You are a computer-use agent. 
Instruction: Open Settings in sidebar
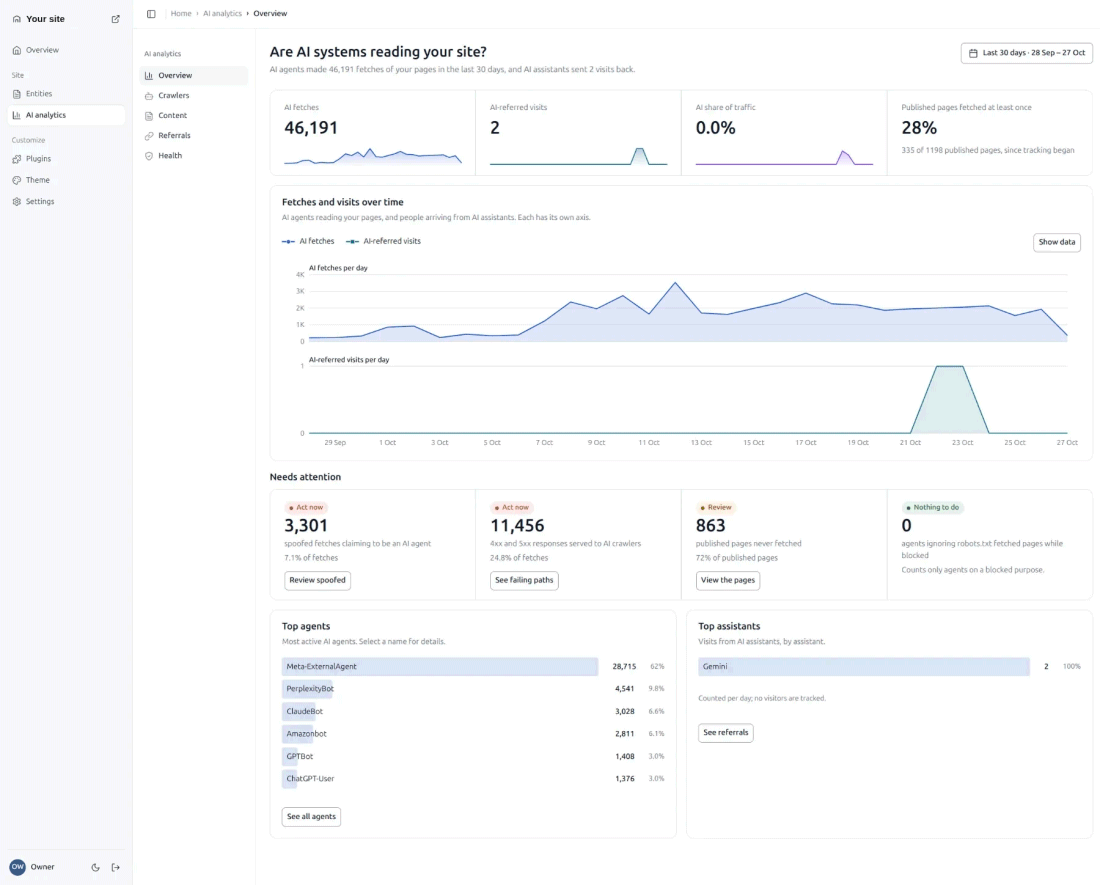[x=66, y=201]
